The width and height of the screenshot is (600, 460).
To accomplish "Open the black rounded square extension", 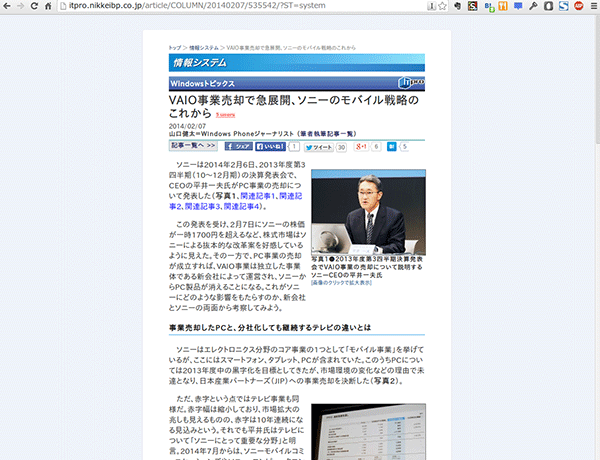I will (x=548, y=6).
